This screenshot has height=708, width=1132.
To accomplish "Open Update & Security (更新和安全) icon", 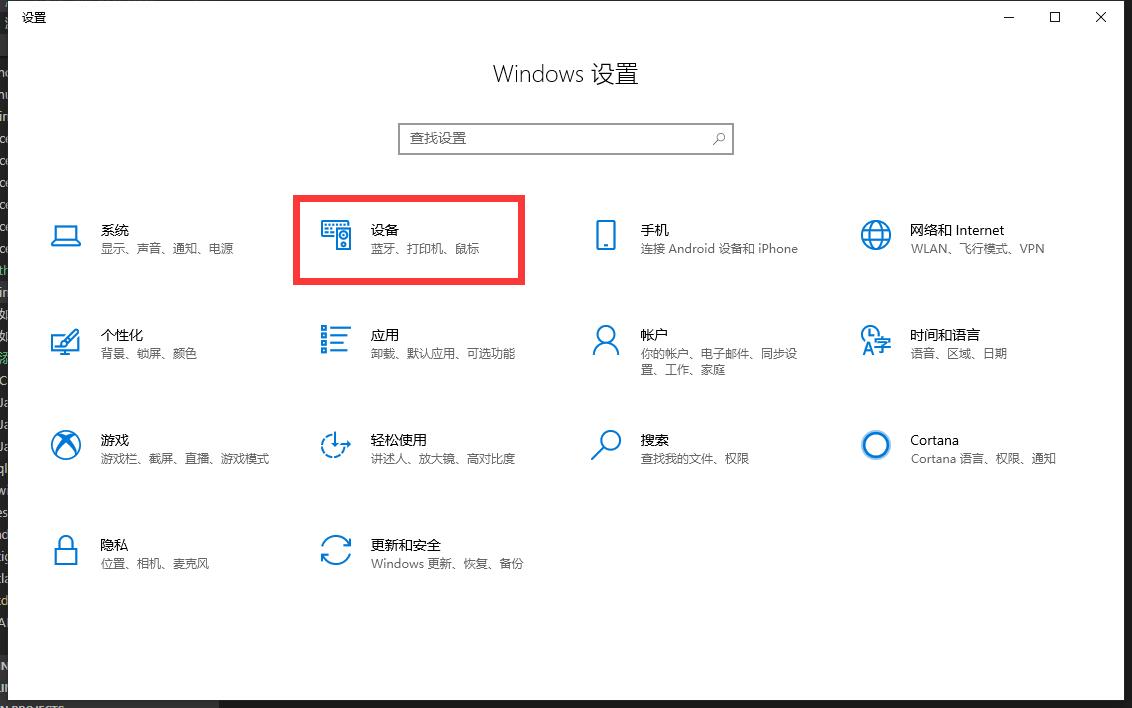I will pos(336,551).
